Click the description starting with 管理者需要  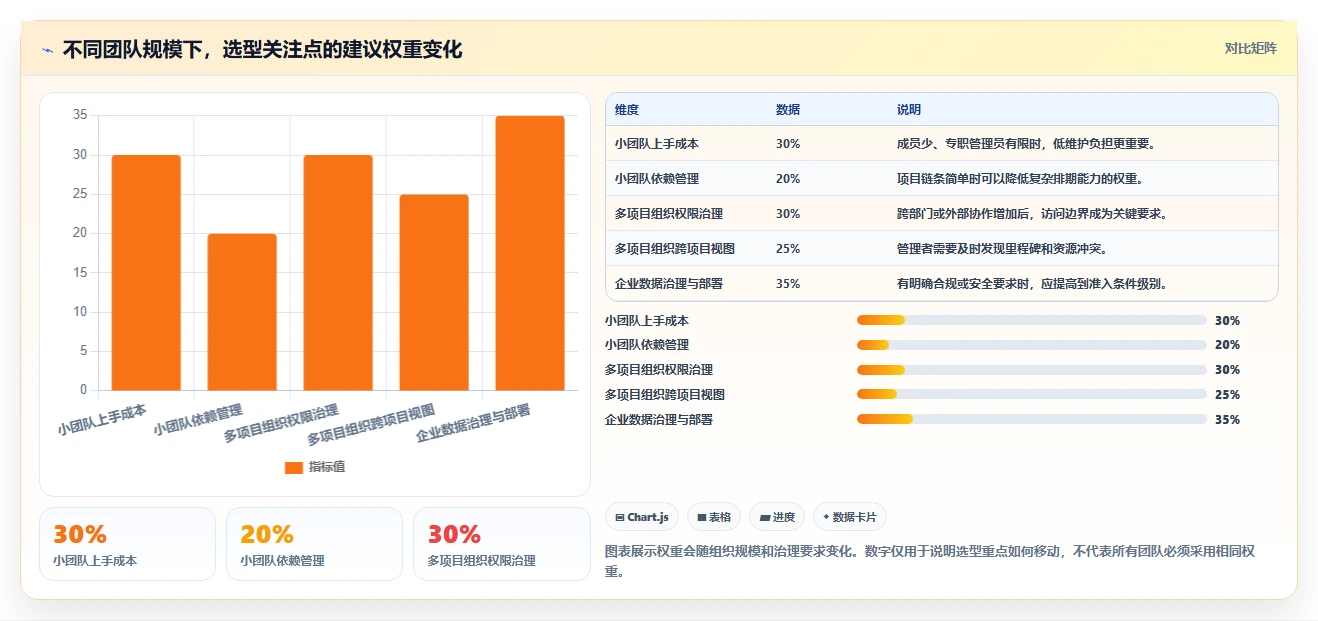tap(1002, 249)
